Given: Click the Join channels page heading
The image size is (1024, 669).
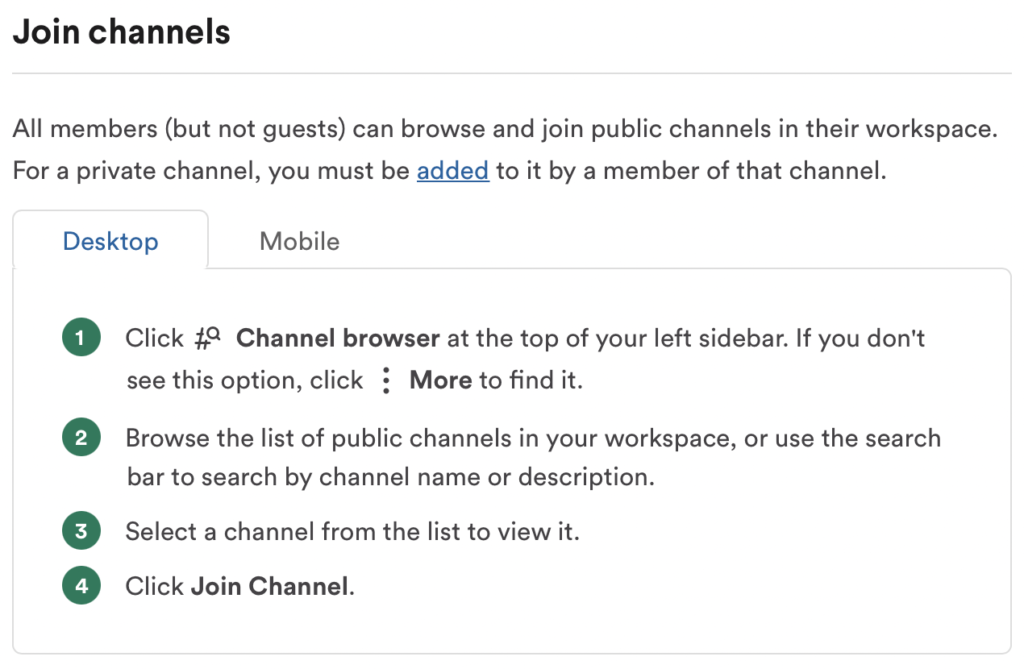Looking at the screenshot, I should coord(120,31).
